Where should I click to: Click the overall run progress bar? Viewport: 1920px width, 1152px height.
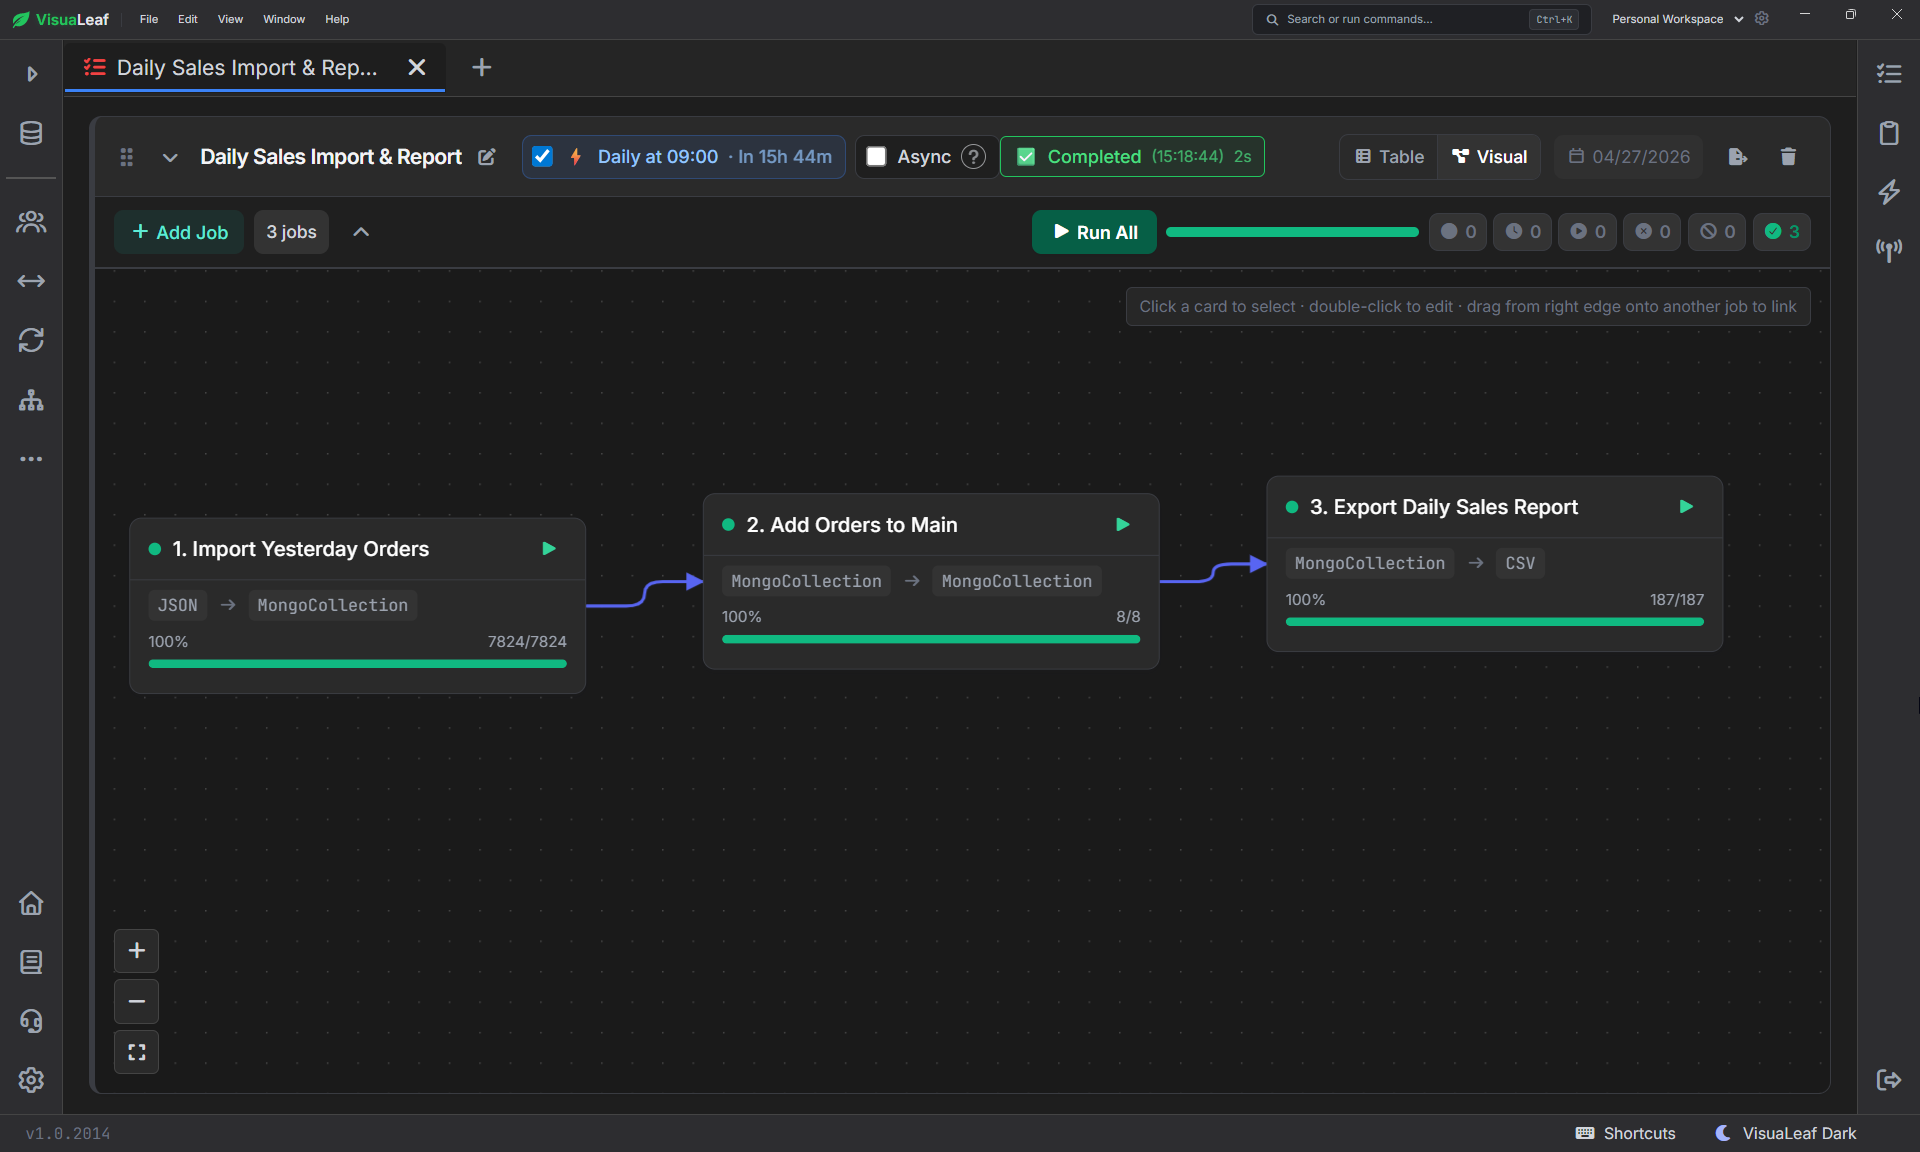pyautogui.click(x=1292, y=232)
